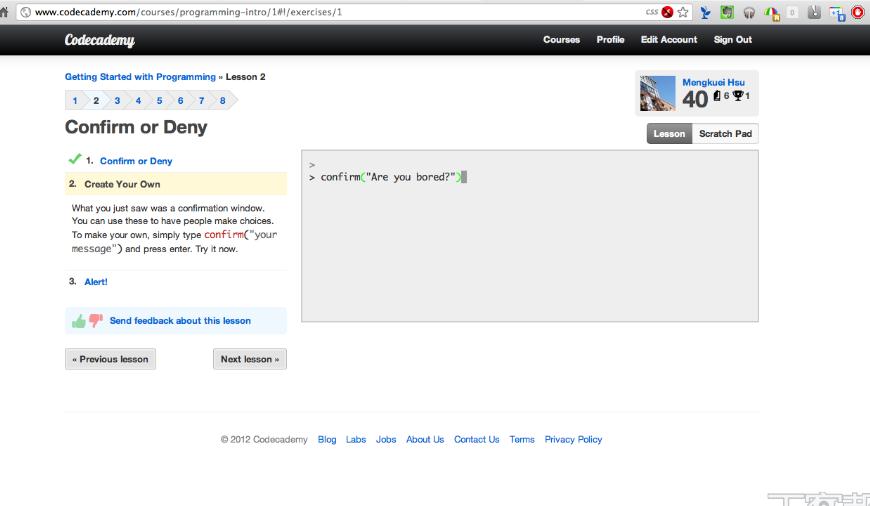Click the Codecademy logo
Image resolution: width=870 pixels, height=506 pixels.
tap(99, 40)
